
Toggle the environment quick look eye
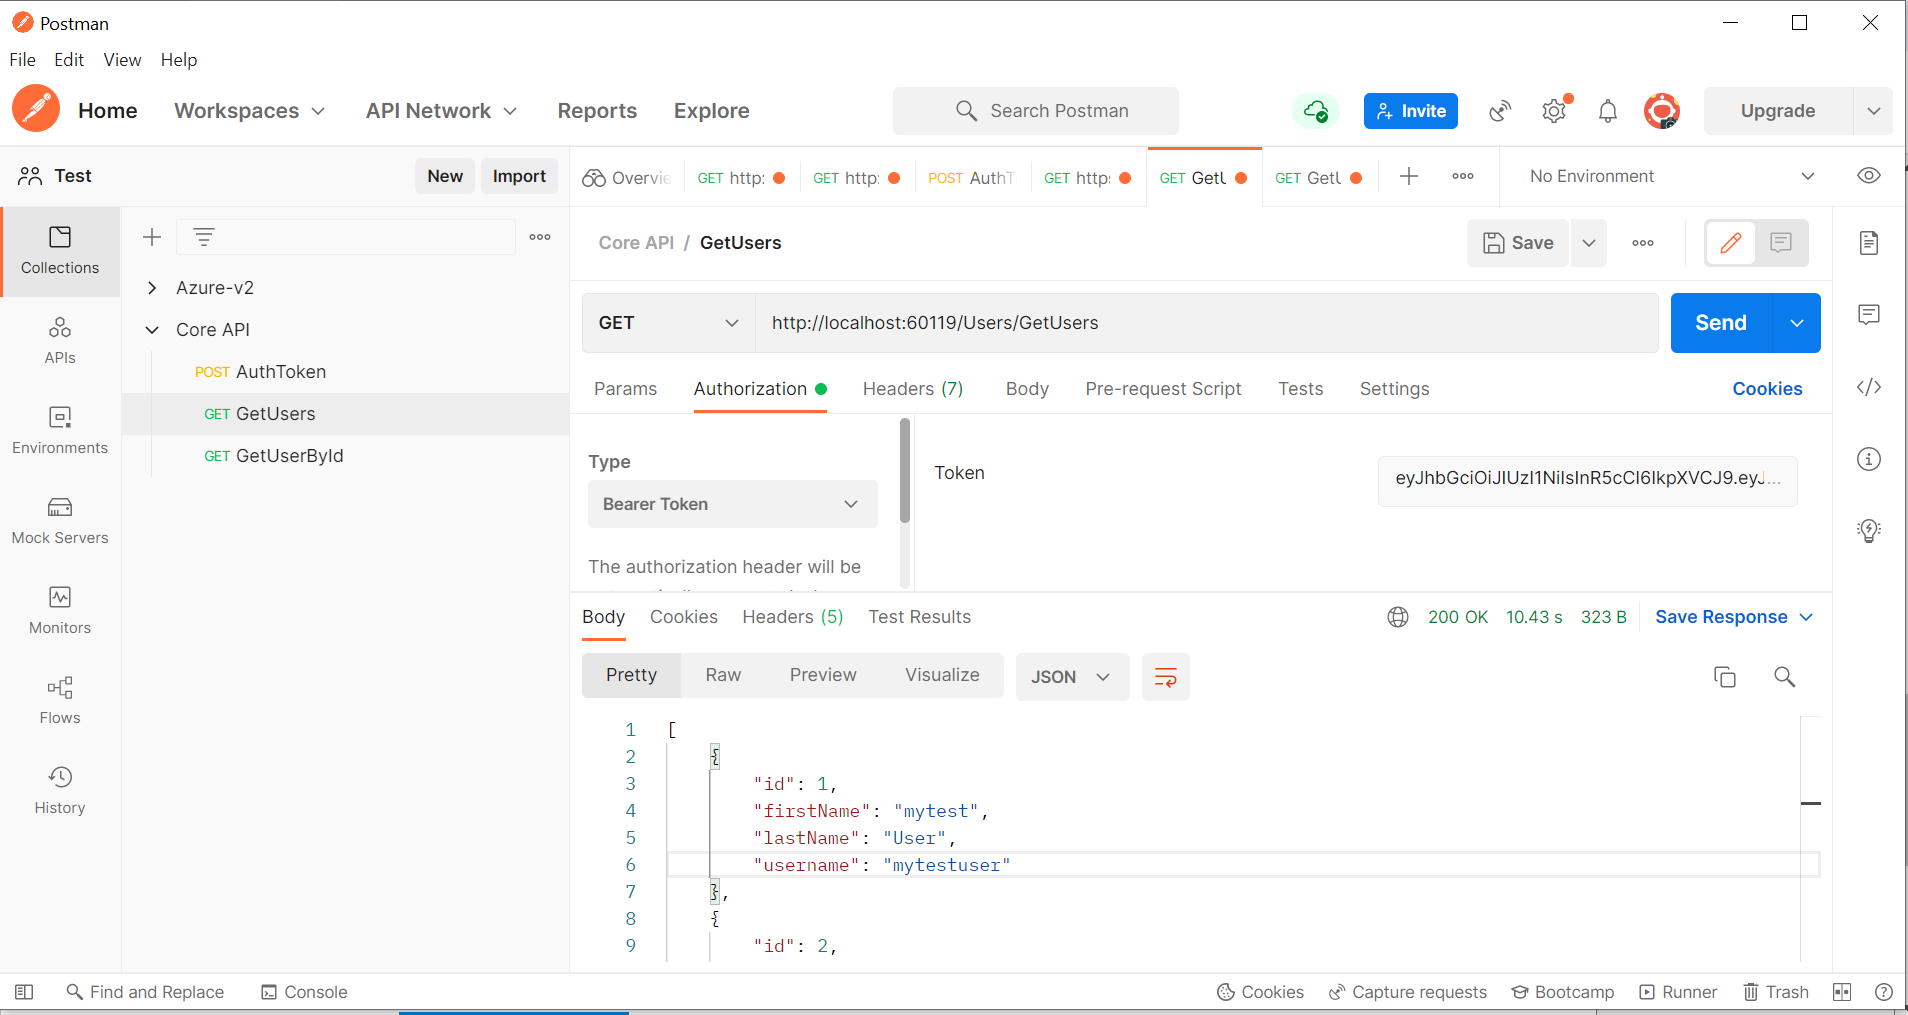pyautogui.click(x=1868, y=176)
